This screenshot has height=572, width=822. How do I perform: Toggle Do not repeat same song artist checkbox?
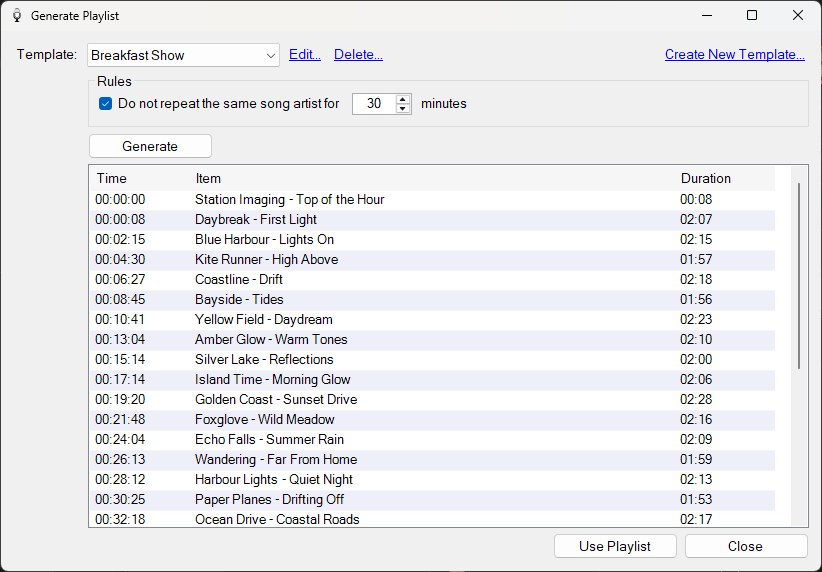point(105,104)
